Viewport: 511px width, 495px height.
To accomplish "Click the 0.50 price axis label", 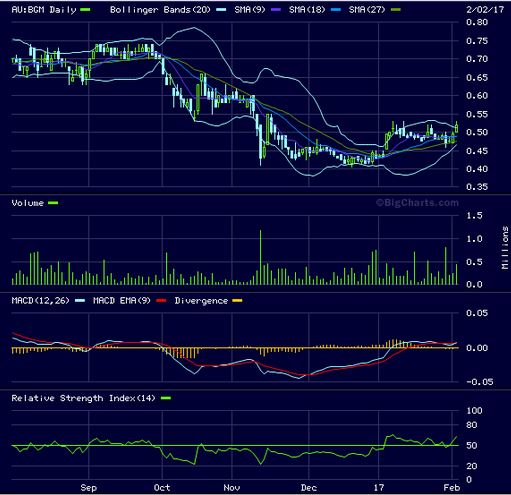I will click(x=477, y=132).
